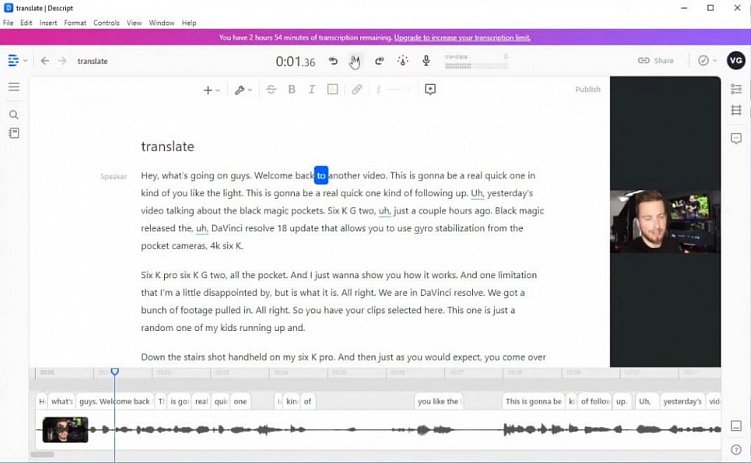
Task: Open the crop frame icon in right sidebar
Action: tap(736, 111)
